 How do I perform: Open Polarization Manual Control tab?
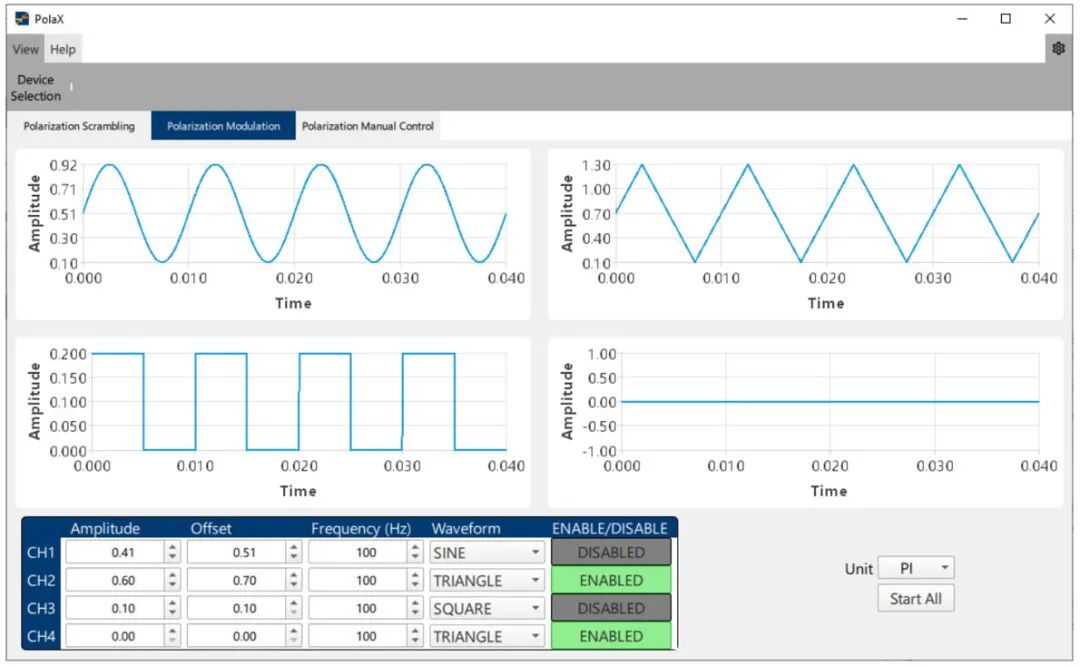[368, 126]
